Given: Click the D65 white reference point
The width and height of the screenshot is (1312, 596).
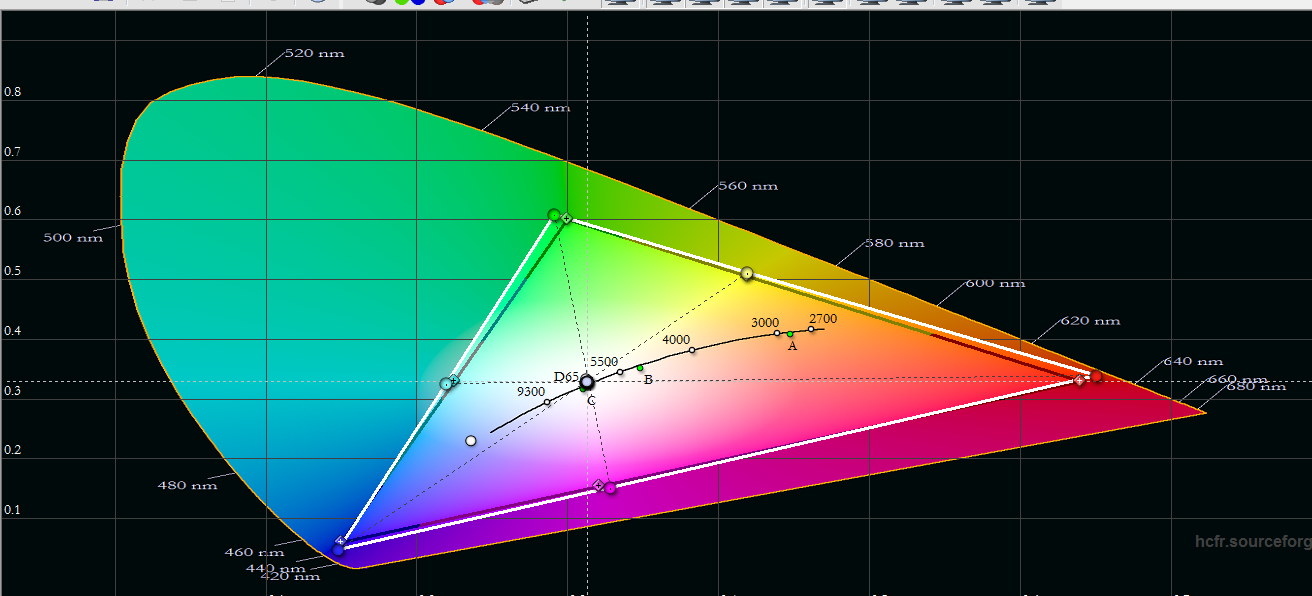Looking at the screenshot, I should (587, 382).
